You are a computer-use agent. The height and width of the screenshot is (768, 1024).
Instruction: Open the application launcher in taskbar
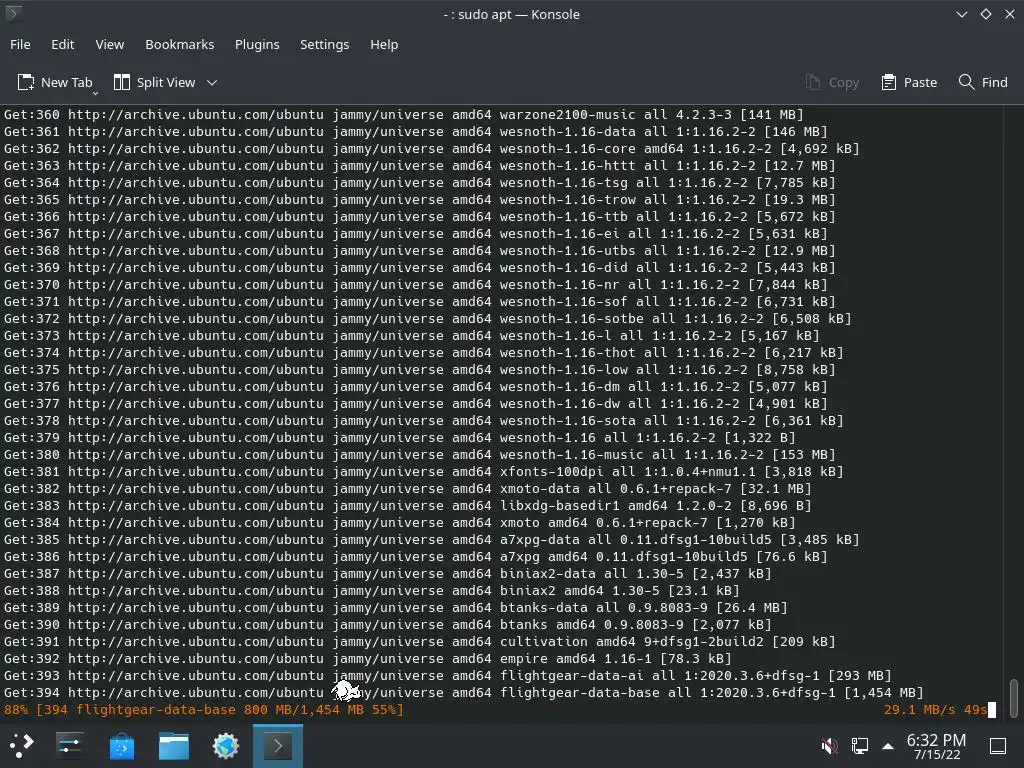coord(22,745)
